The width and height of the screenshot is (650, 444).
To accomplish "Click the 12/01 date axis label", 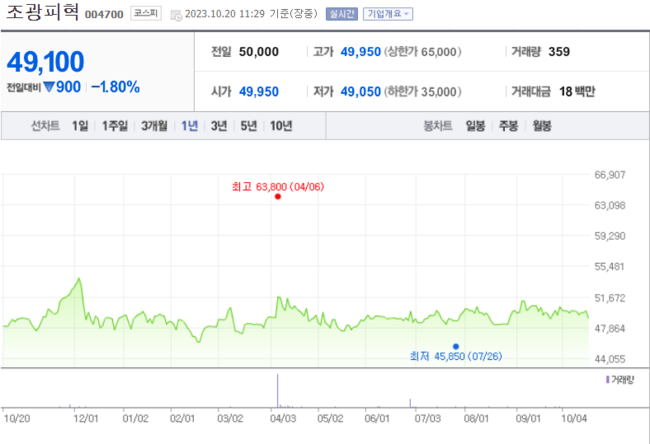I will tap(86, 419).
